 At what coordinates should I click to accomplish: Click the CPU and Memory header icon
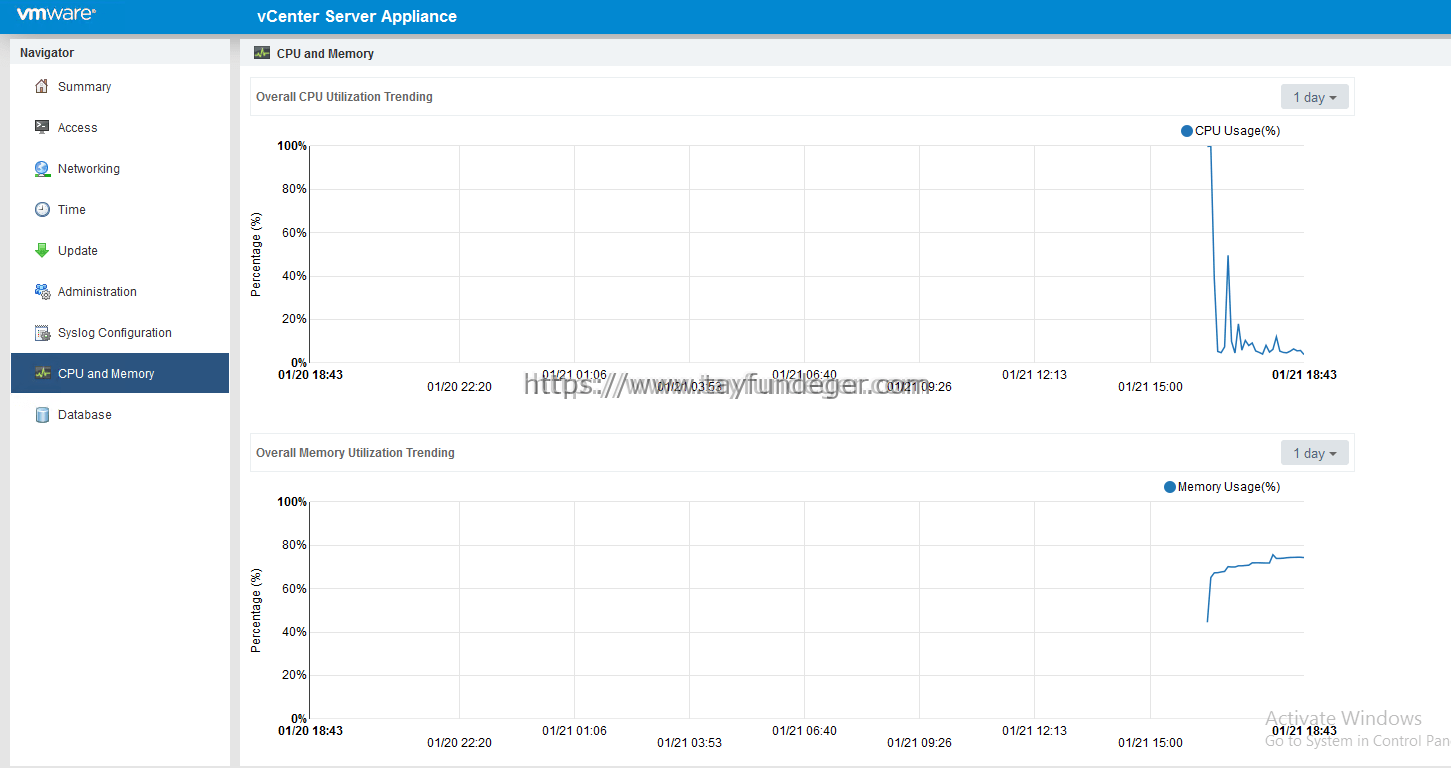262,53
